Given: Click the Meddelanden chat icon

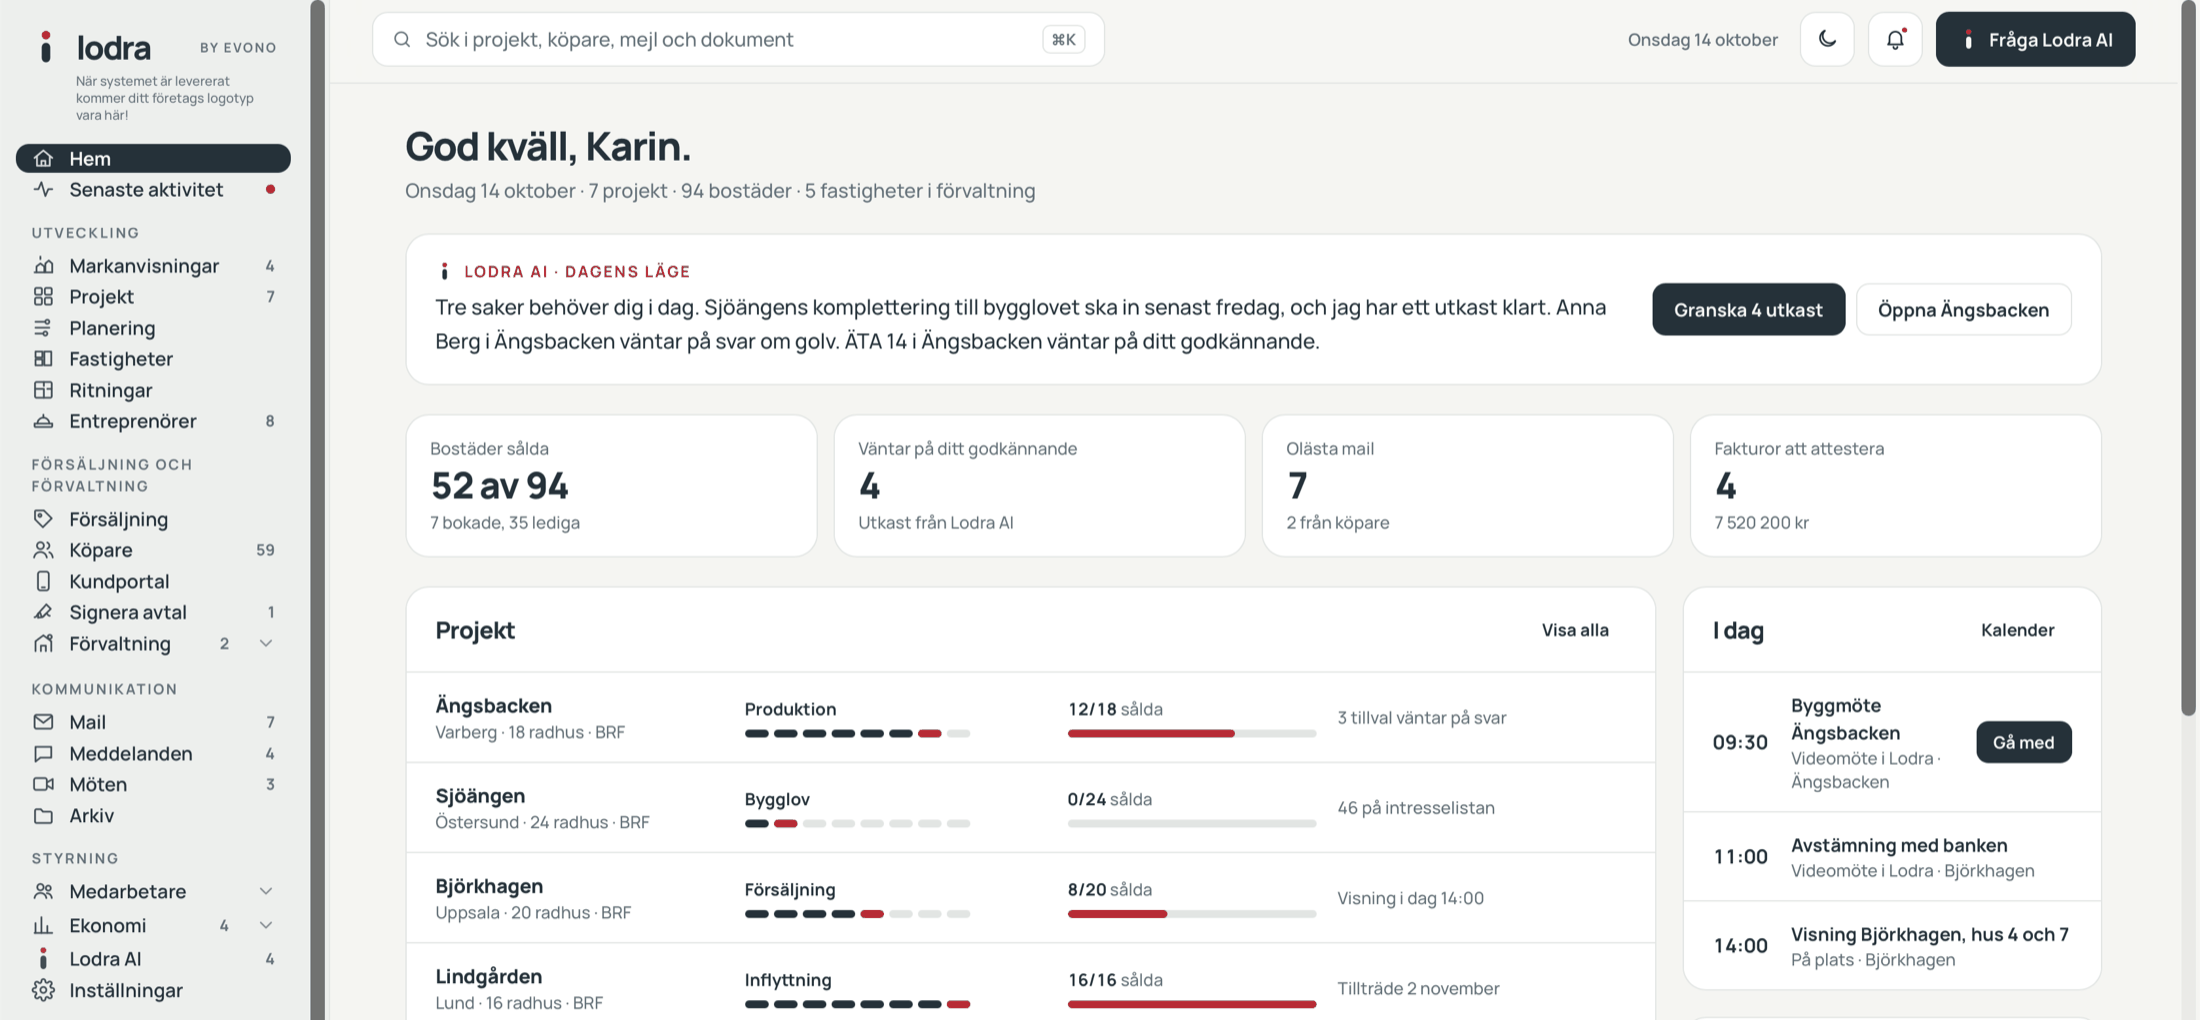Looking at the screenshot, I should (x=43, y=753).
